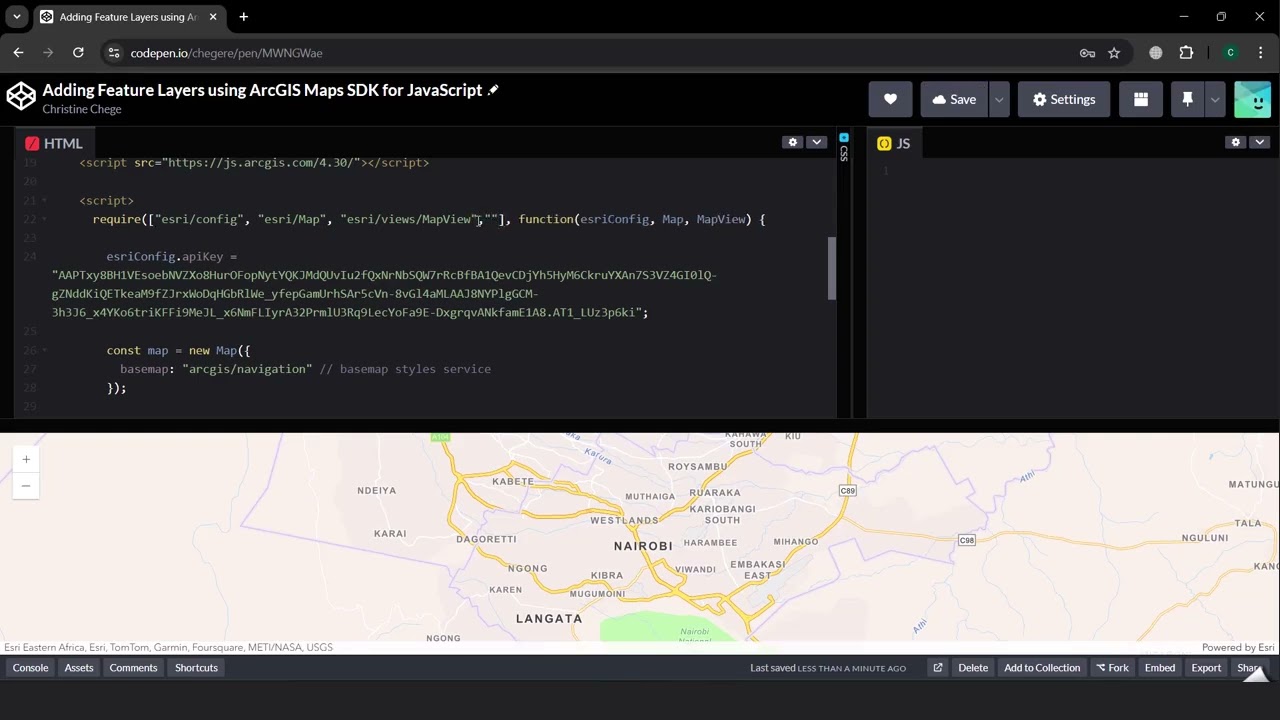Select the HTML editor tab
Image resolution: width=1280 pixels, height=720 pixels.
(54, 143)
